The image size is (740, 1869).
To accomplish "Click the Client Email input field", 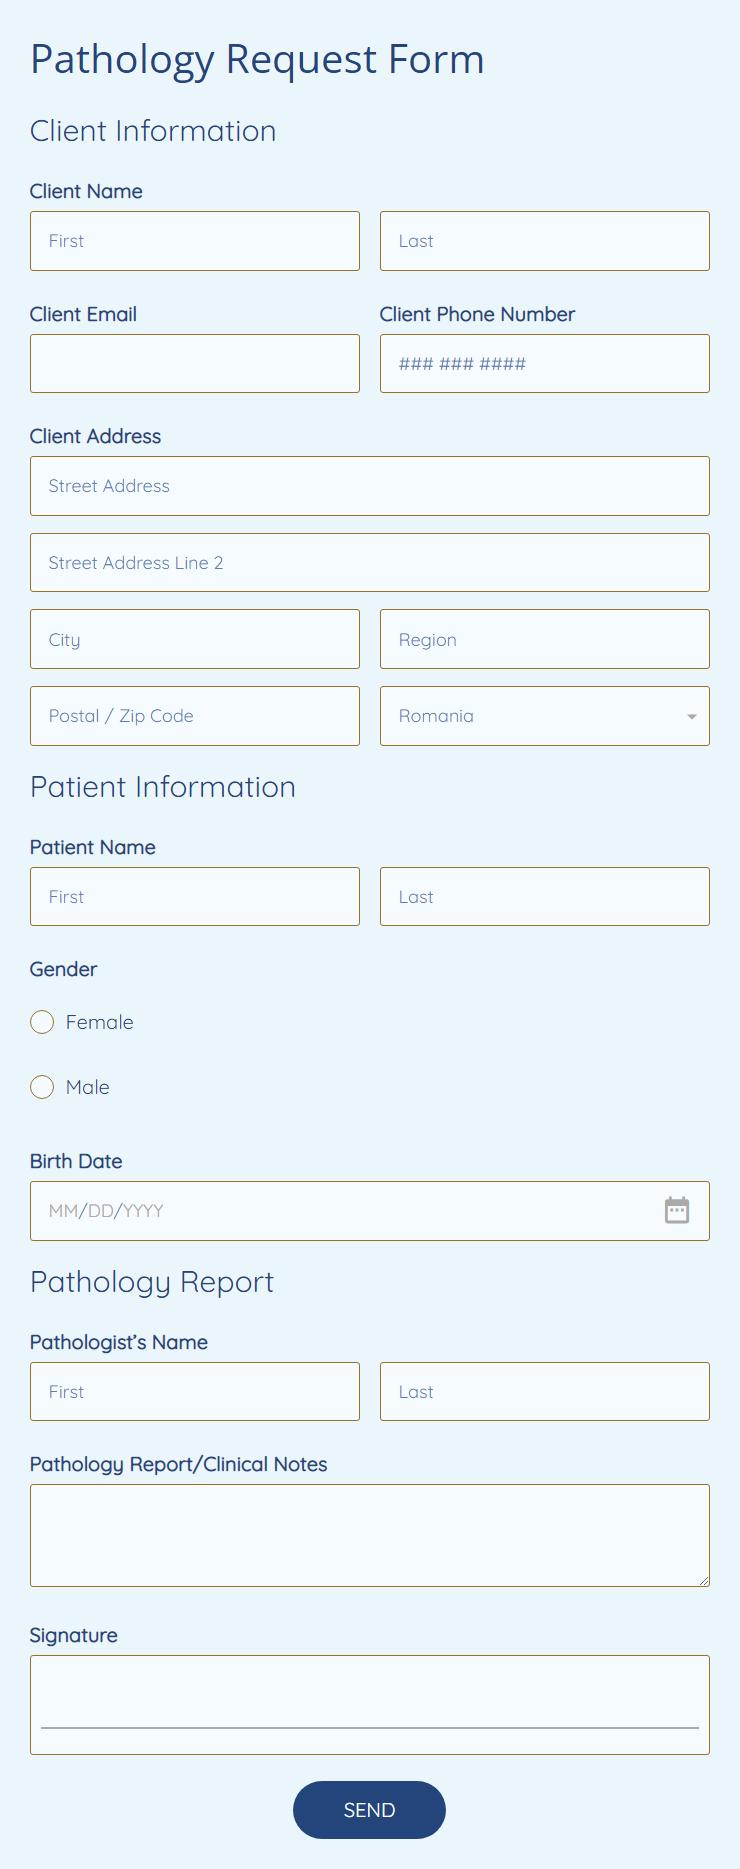I will click(194, 363).
